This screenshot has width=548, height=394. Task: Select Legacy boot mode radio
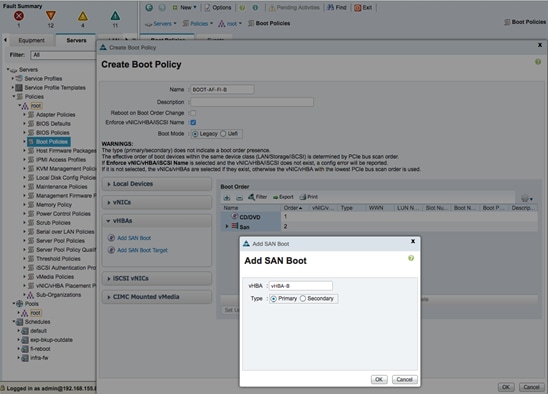pyautogui.click(x=195, y=134)
